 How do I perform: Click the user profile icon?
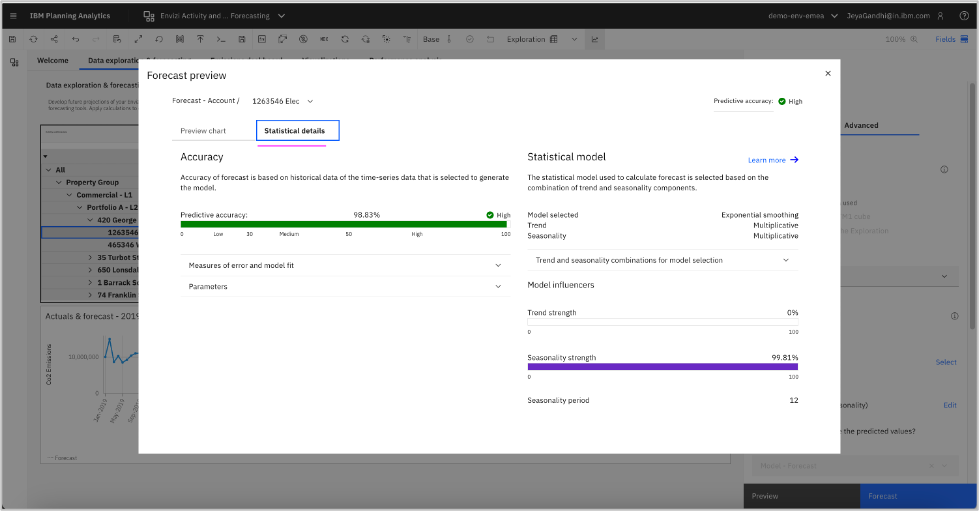point(939,16)
